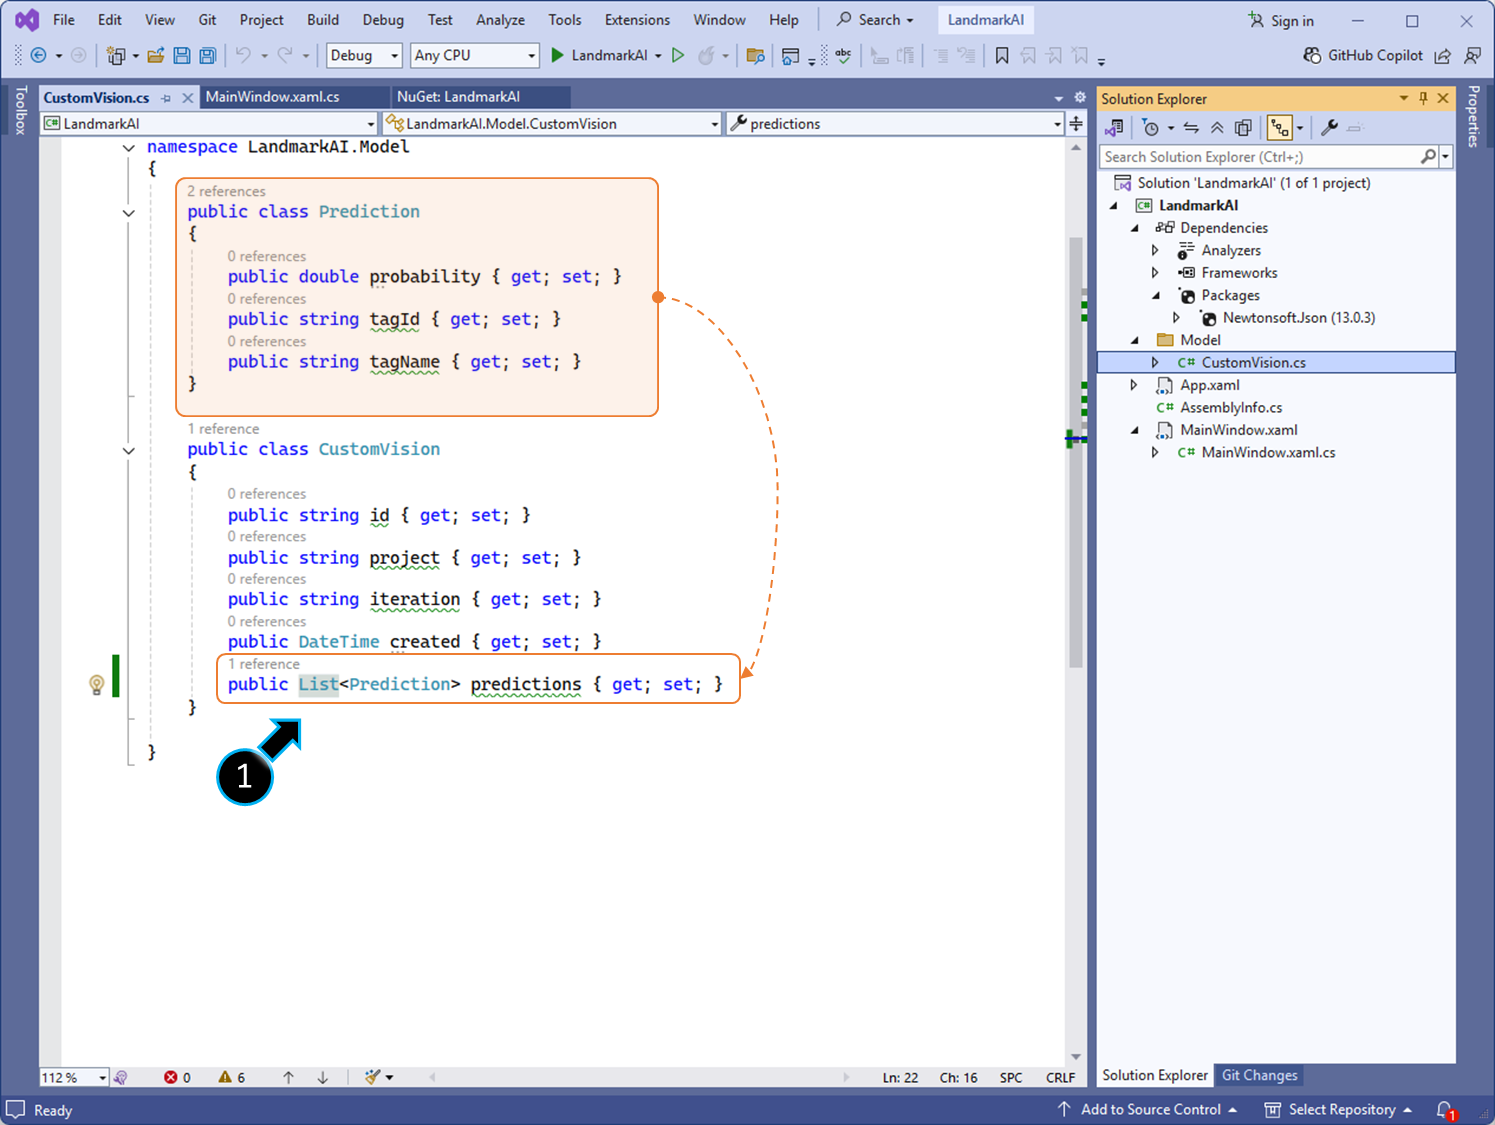This screenshot has width=1495, height=1125.
Task: Click the Navigate Backward arrow icon
Action: pos(38,56)
